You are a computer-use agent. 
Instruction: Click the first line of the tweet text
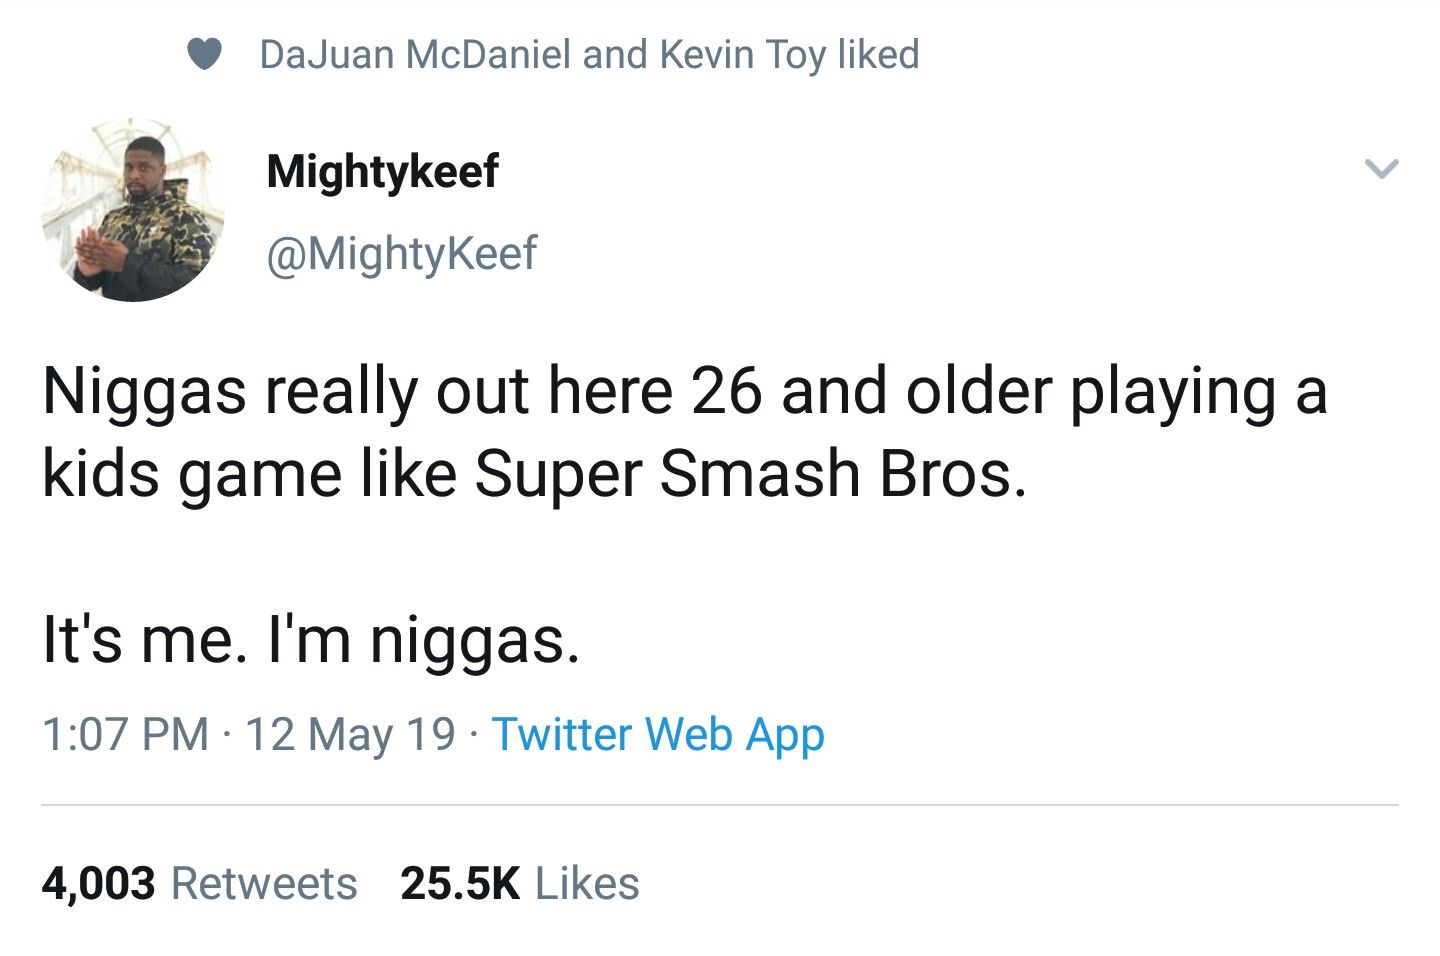point(684,391)
